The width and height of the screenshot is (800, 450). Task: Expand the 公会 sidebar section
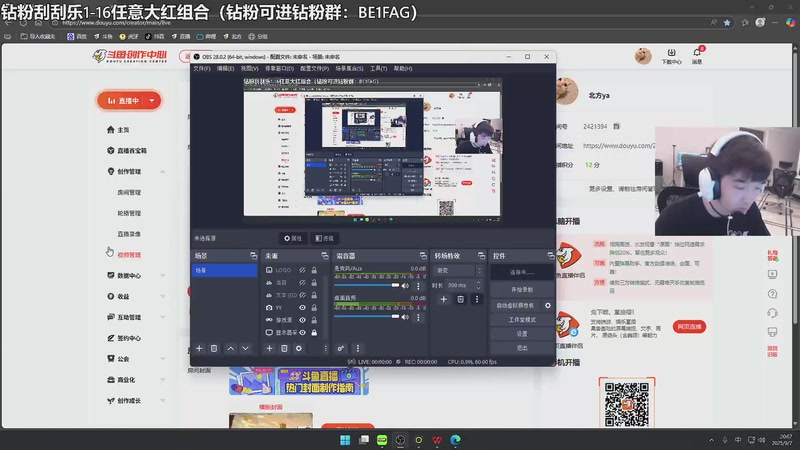coord(163,359)
